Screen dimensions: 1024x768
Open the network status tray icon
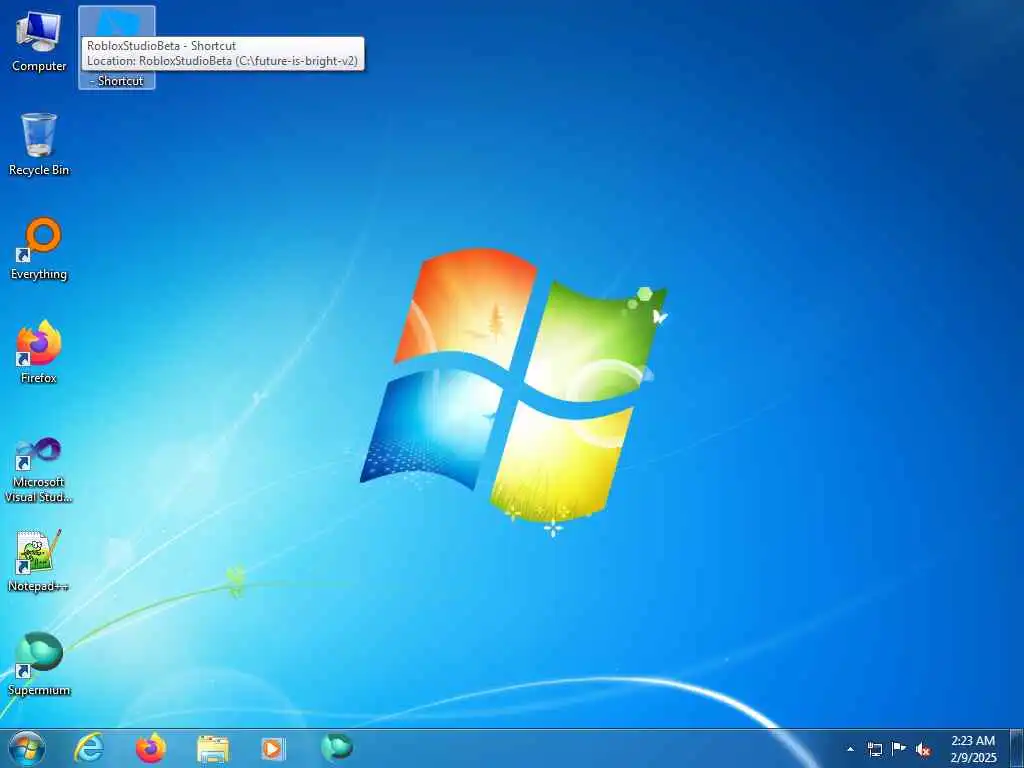(x=874, y=749)
